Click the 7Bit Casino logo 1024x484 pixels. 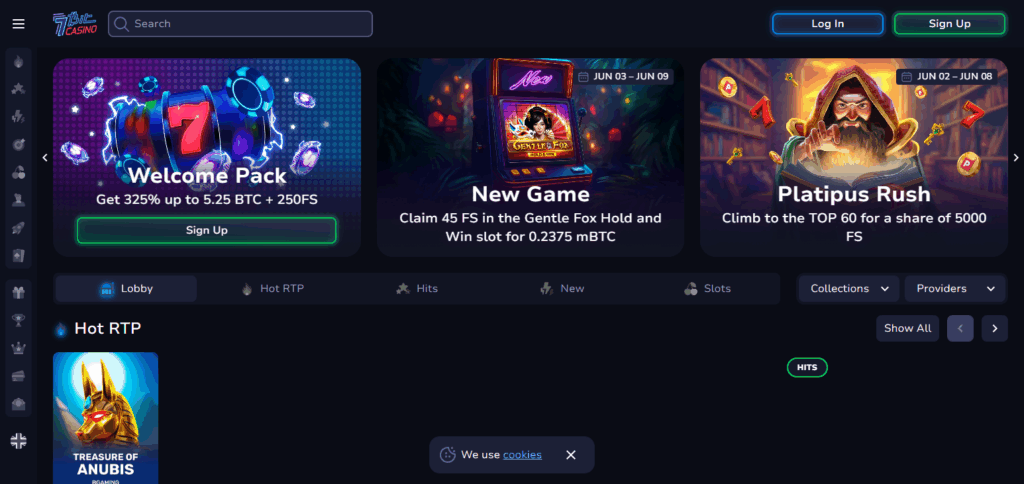pyautogui.click(x=75, y=24)
